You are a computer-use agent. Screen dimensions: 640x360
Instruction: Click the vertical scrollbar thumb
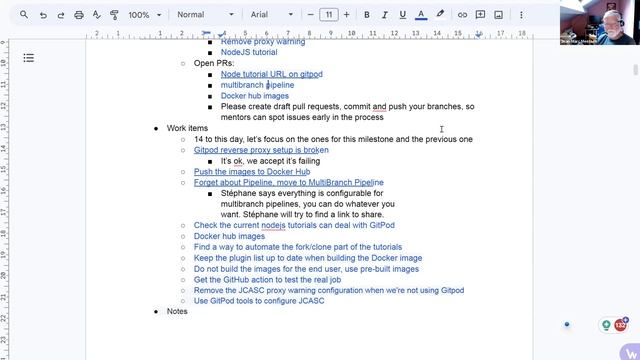(636, 70)
